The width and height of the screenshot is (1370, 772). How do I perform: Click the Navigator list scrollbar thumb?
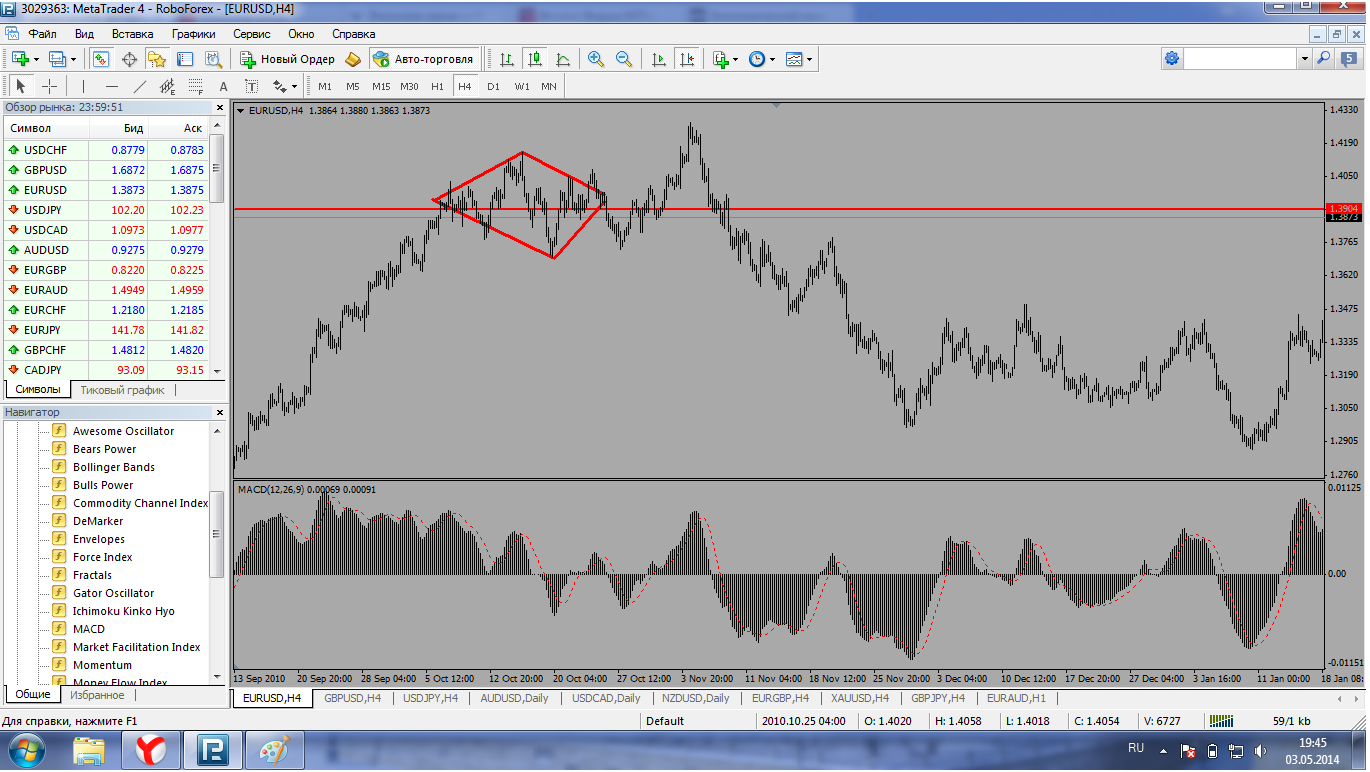[x=216, y=534]
